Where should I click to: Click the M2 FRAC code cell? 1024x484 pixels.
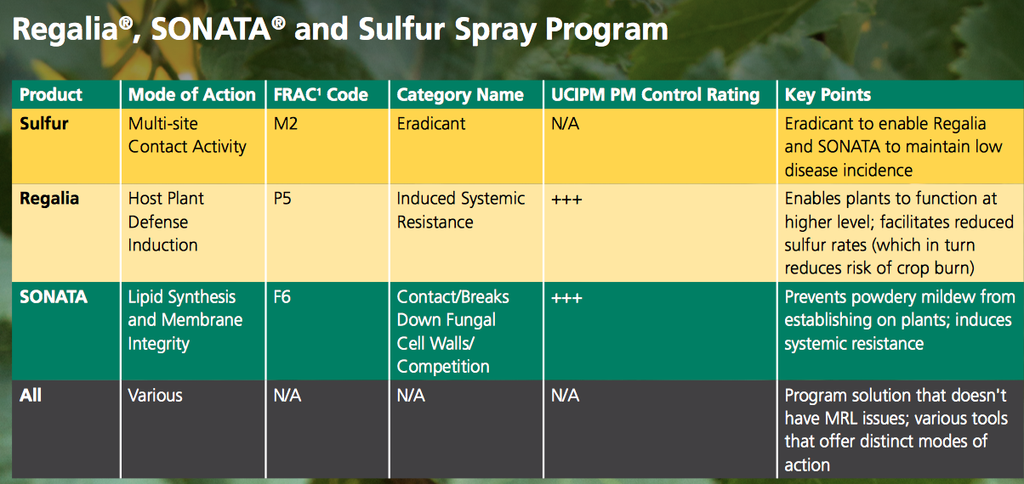(286, 123)
